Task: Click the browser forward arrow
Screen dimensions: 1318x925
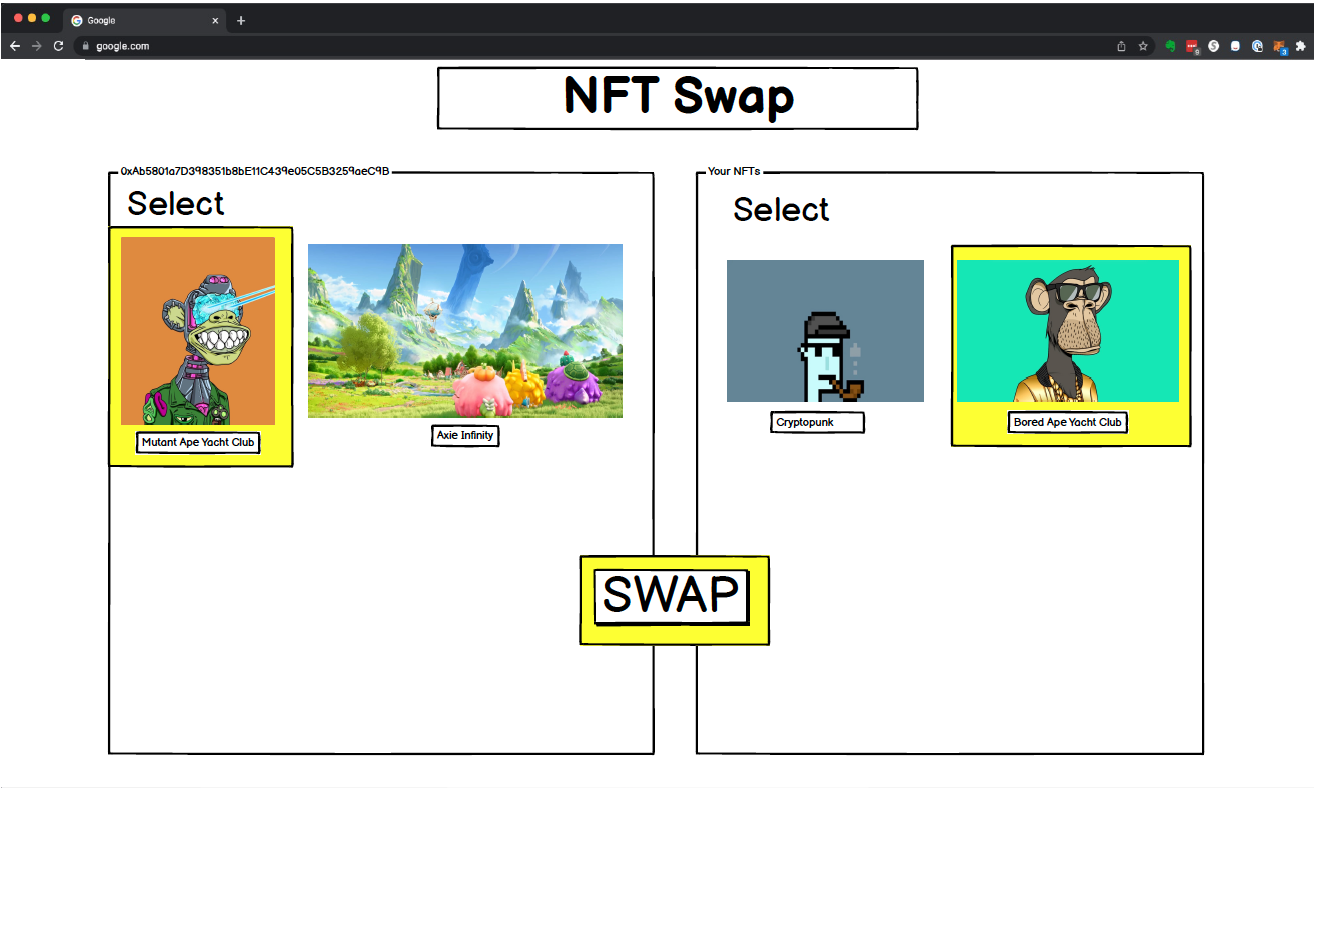Action: [x=37, y=46]
